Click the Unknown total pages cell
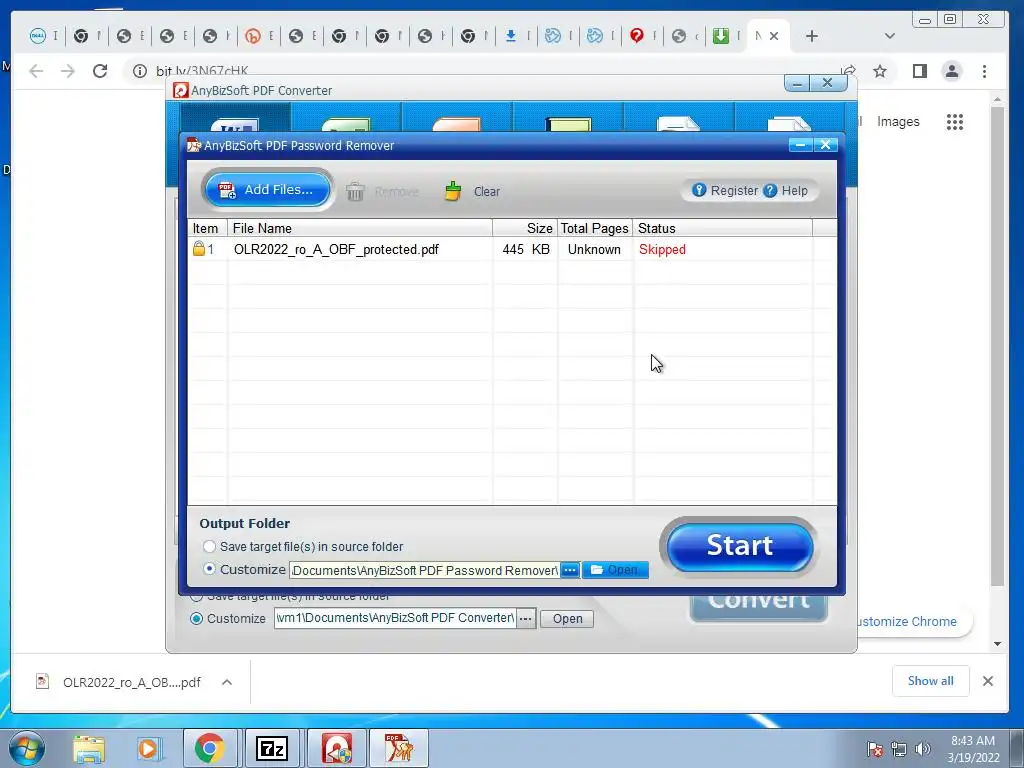 (x=594, y=249)
